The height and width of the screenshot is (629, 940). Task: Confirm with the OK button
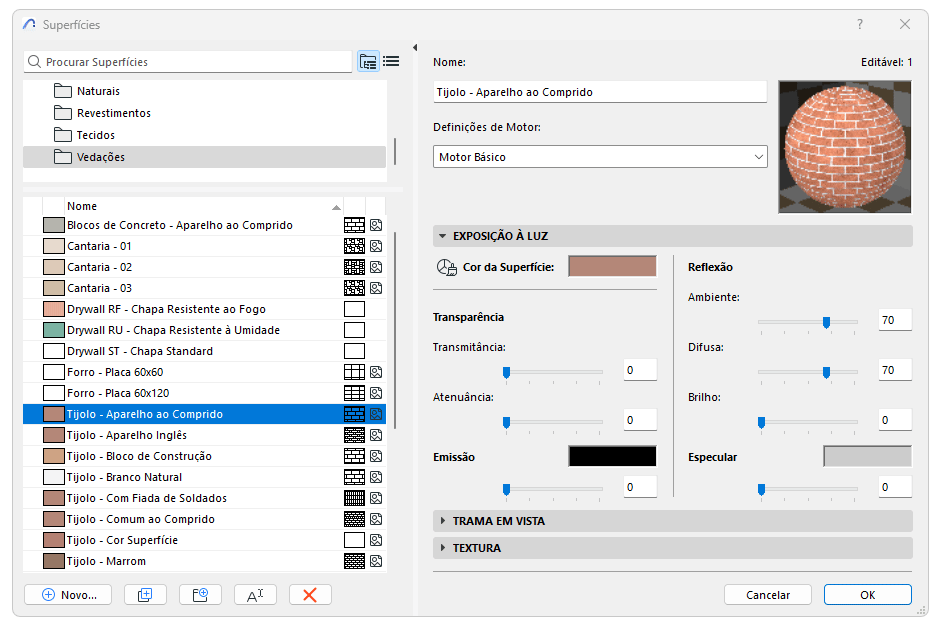tap(867, 595)
